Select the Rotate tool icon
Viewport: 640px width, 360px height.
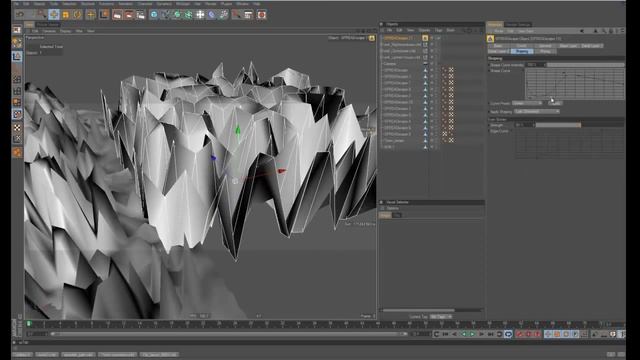77,15
